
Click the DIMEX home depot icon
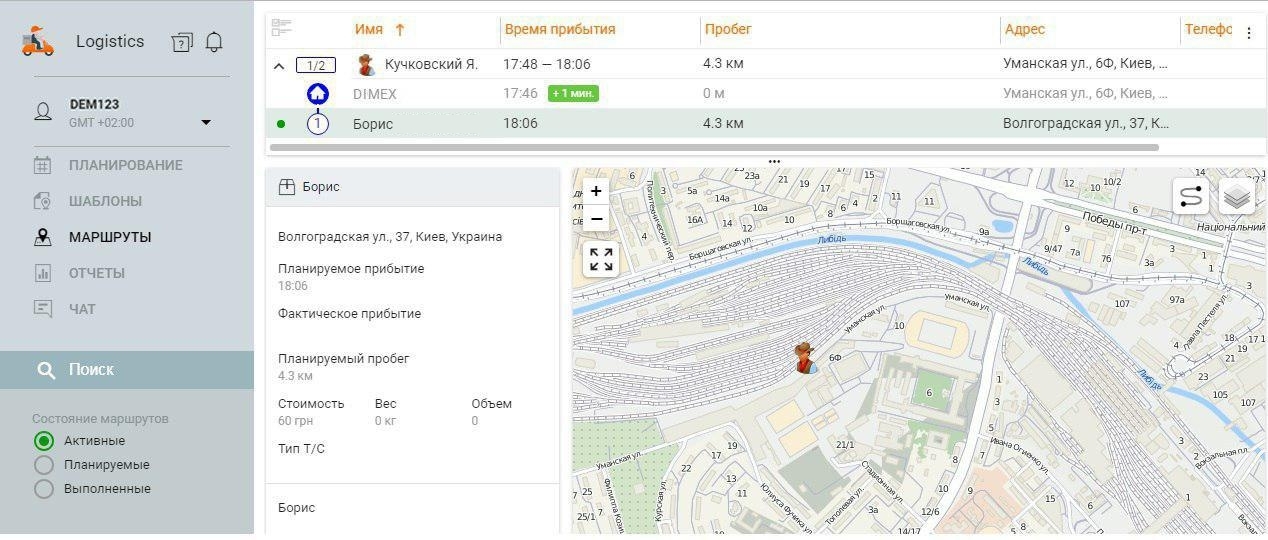[x=317, y=94]
